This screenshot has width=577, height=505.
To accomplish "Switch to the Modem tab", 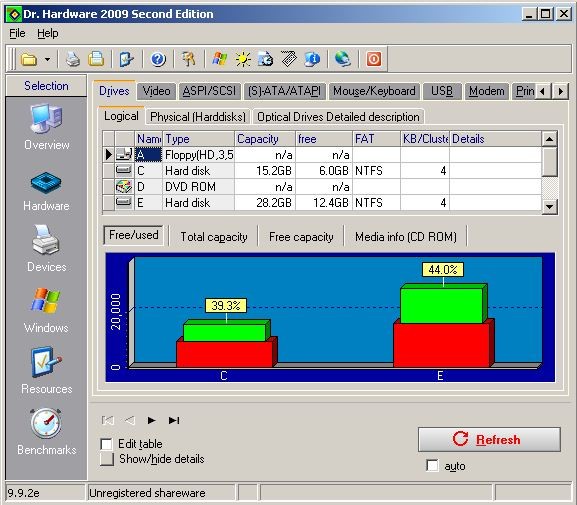I will tap(486, 91).
